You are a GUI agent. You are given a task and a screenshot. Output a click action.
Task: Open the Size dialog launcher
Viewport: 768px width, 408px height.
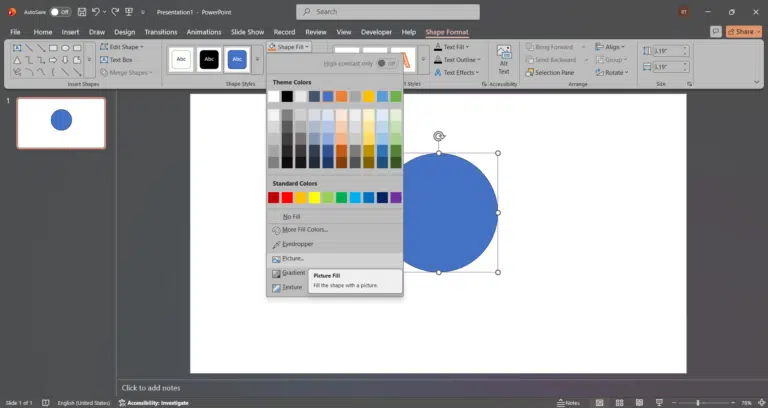(689, 84)
